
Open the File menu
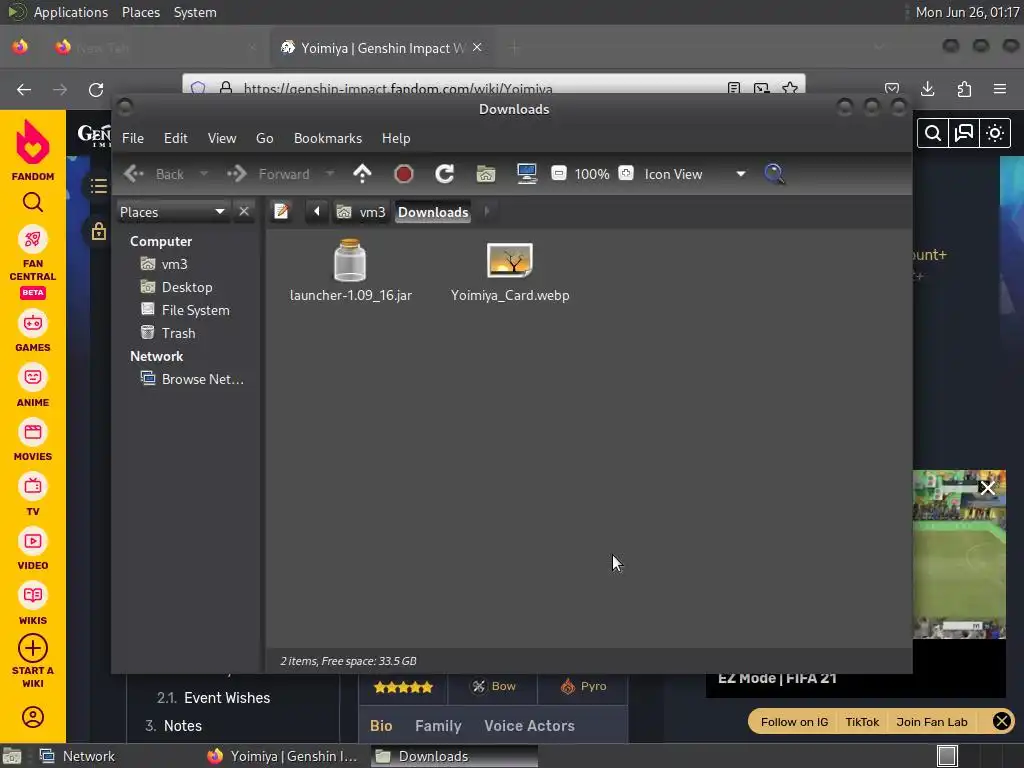(x=133, y=138)
